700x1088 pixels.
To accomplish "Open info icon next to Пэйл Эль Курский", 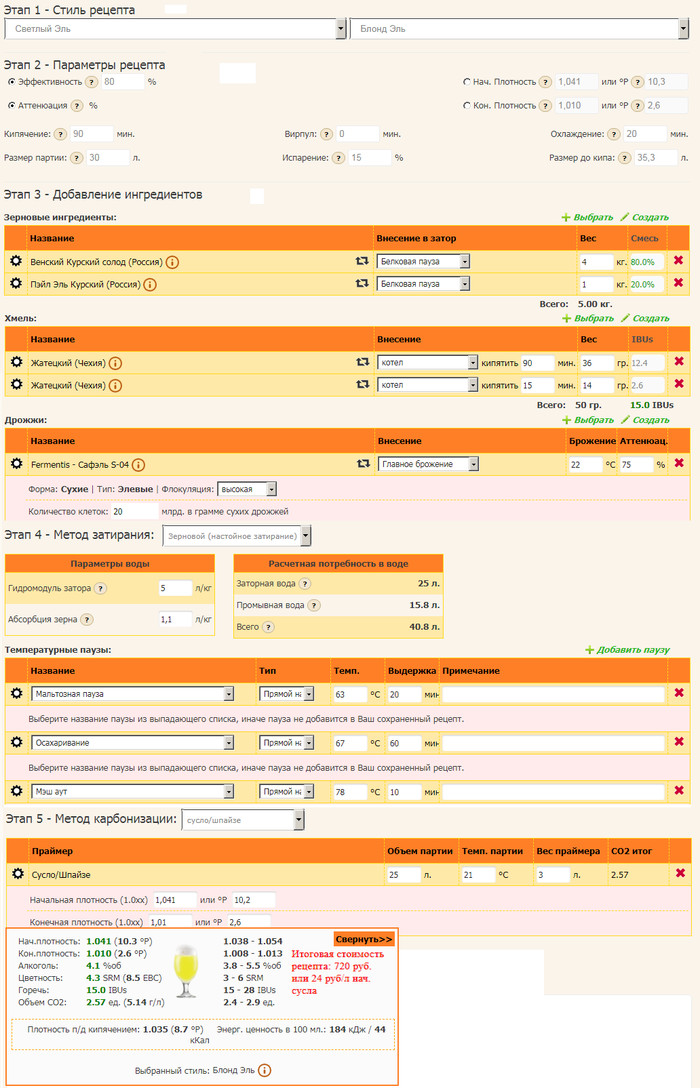I will [x=150, y=284].
